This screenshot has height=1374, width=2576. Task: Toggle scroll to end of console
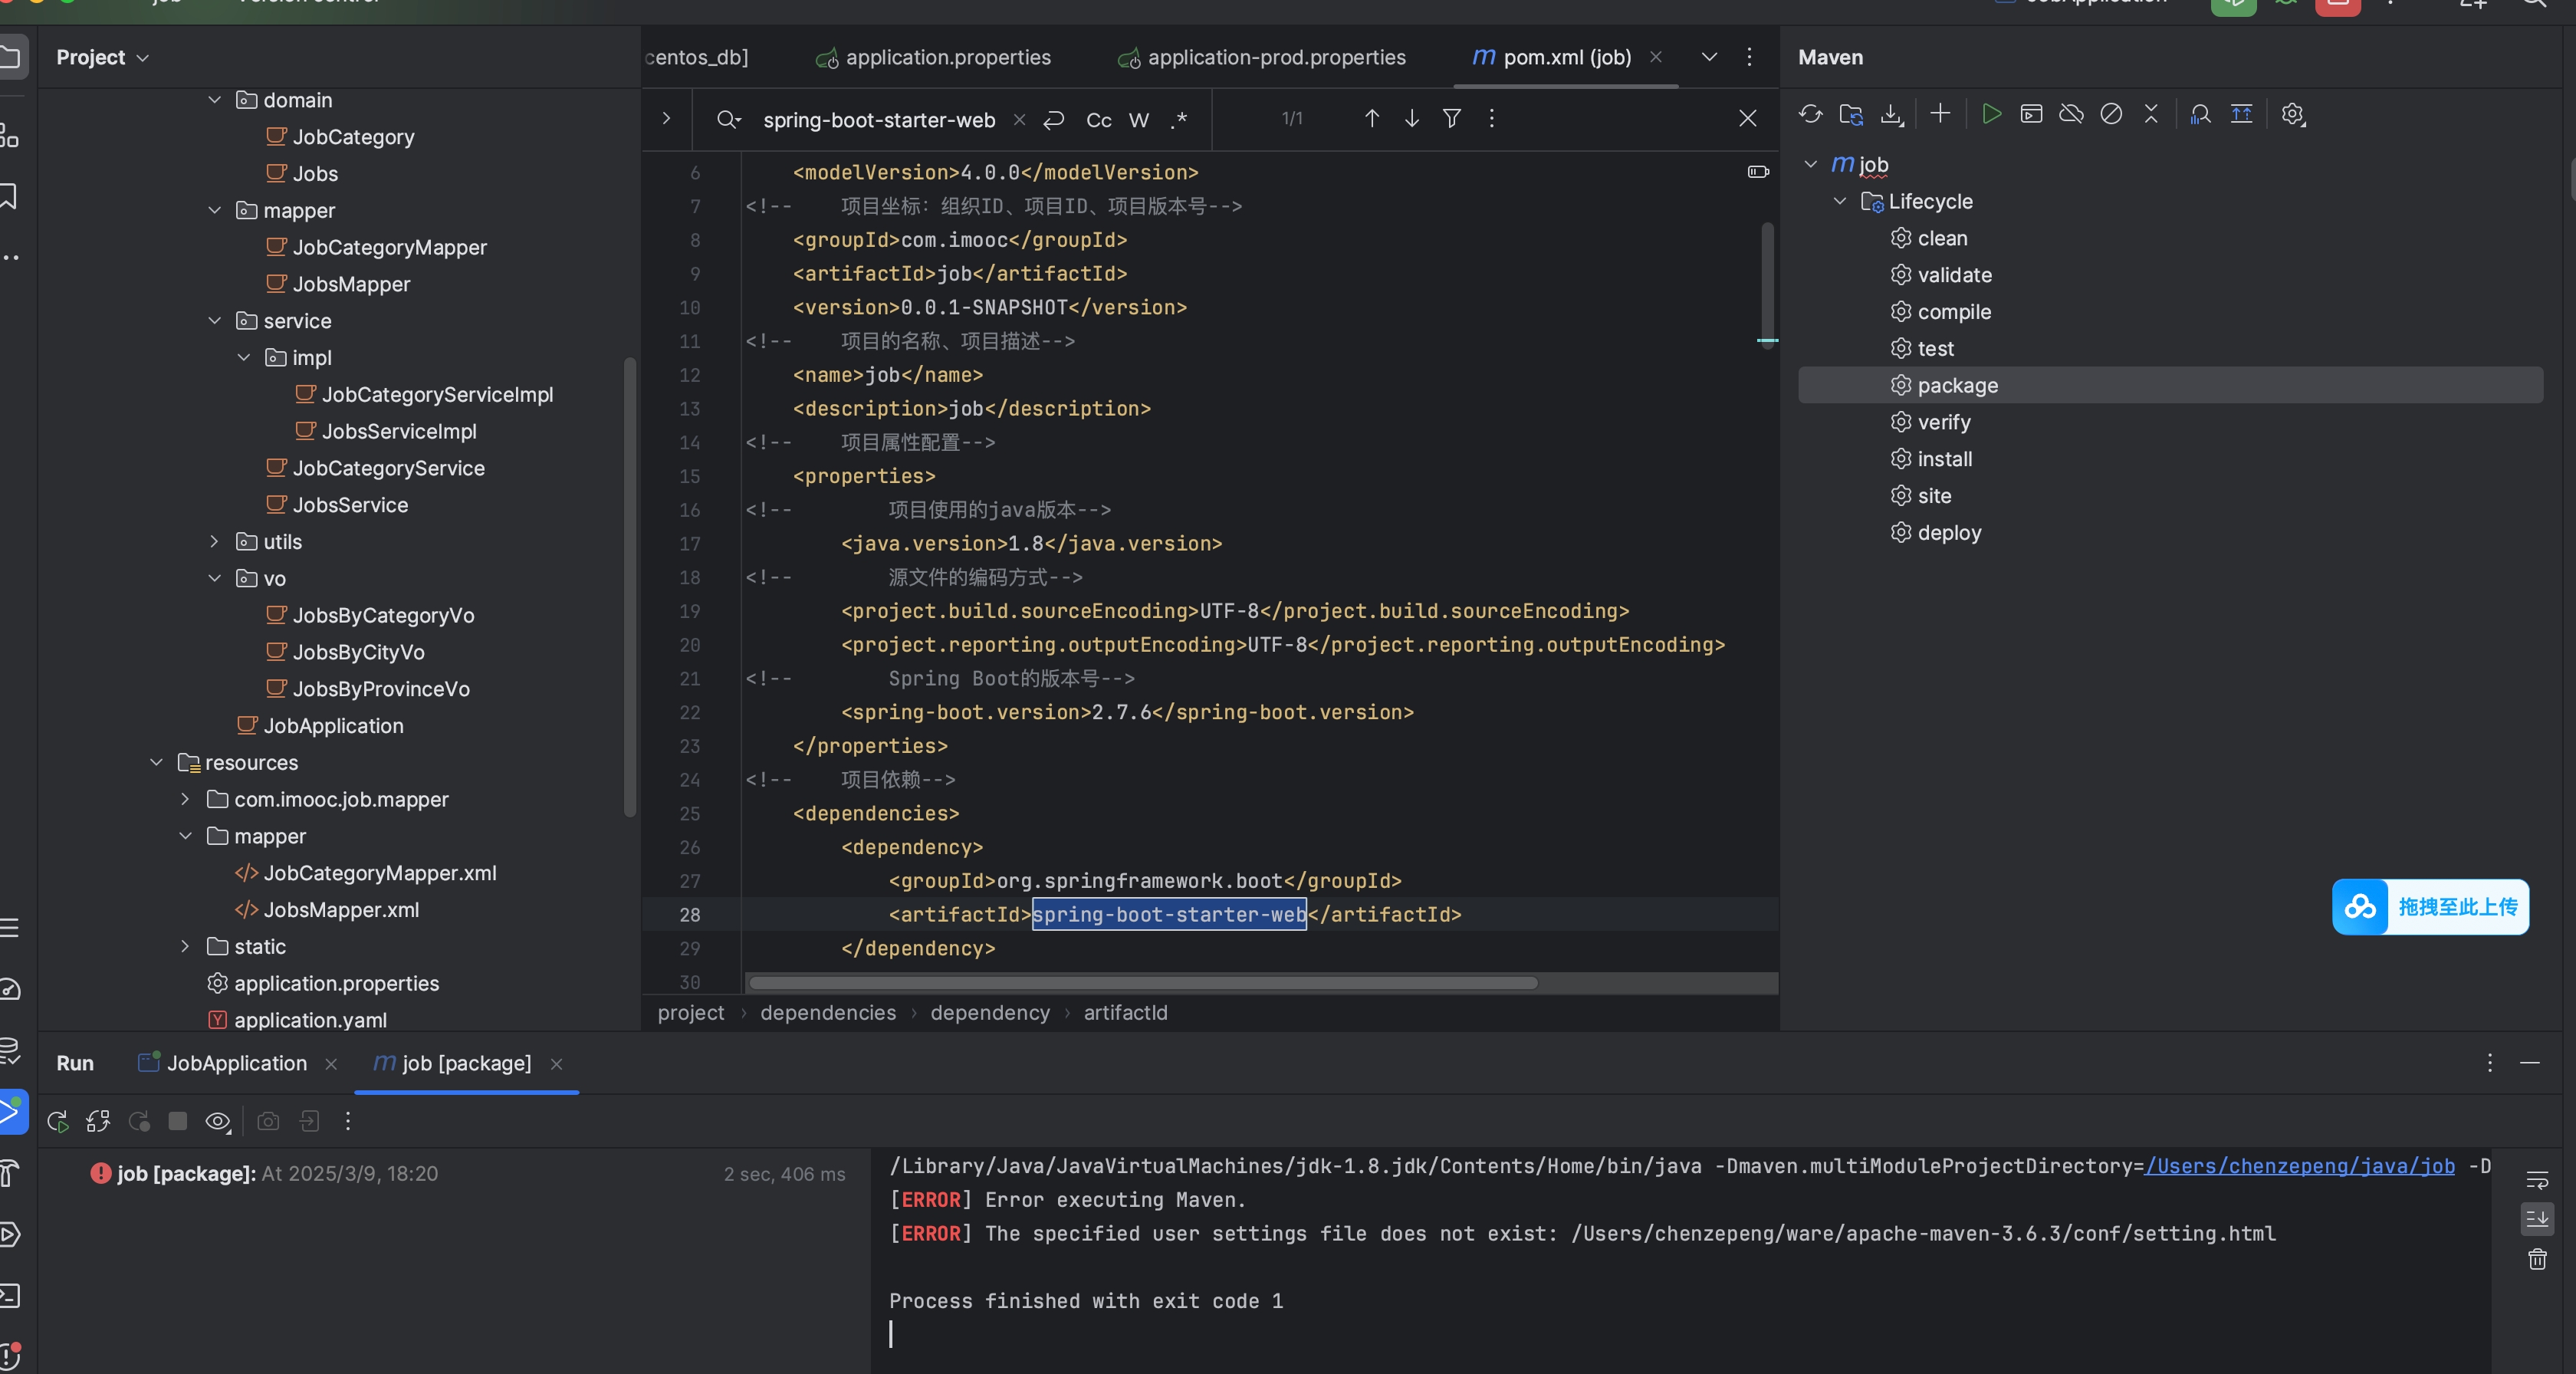click(x=2537, y=1219)
